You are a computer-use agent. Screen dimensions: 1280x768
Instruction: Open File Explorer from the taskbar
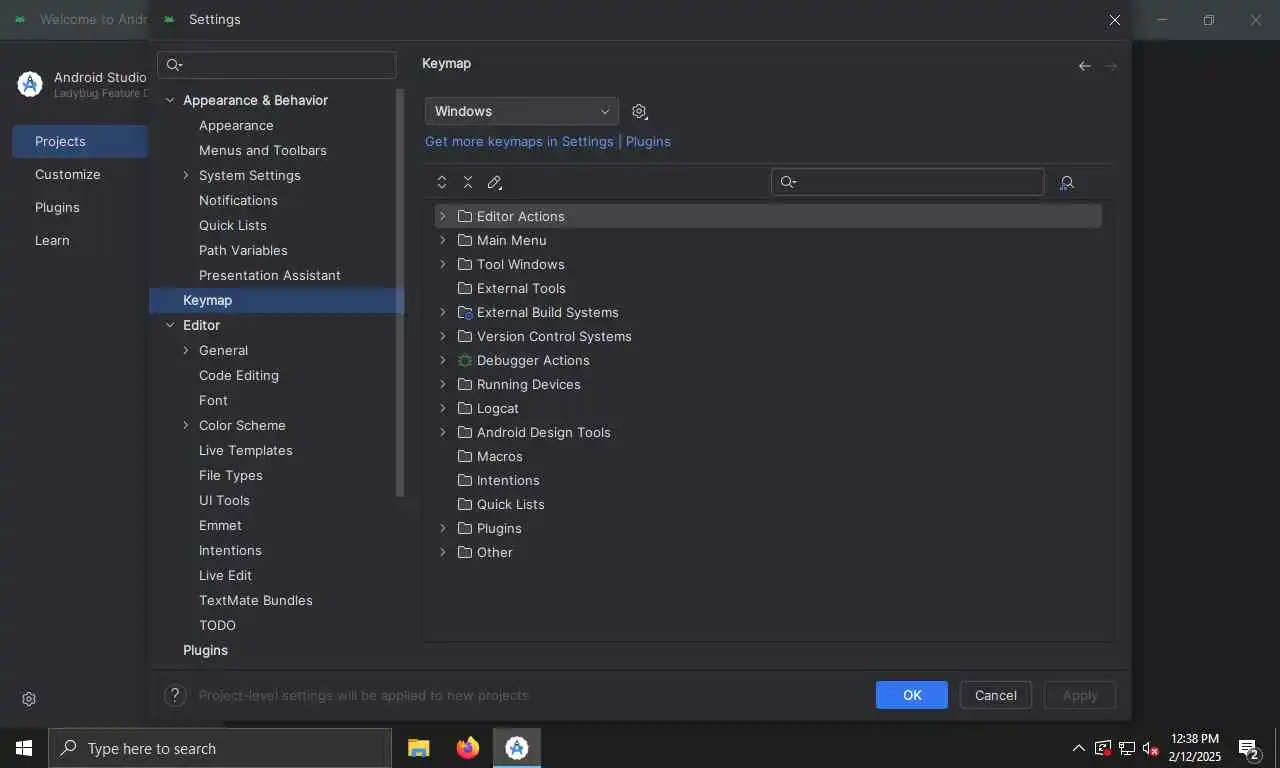click(x=419, y=748)
